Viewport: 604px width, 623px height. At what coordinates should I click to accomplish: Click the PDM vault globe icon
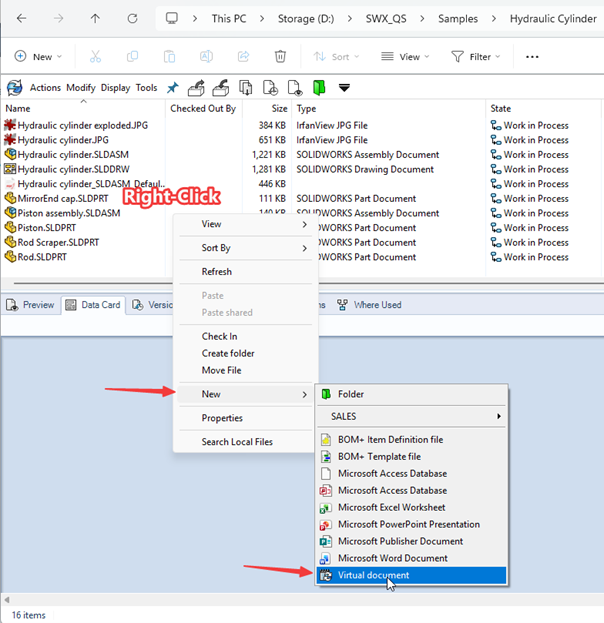coord(15,87)
